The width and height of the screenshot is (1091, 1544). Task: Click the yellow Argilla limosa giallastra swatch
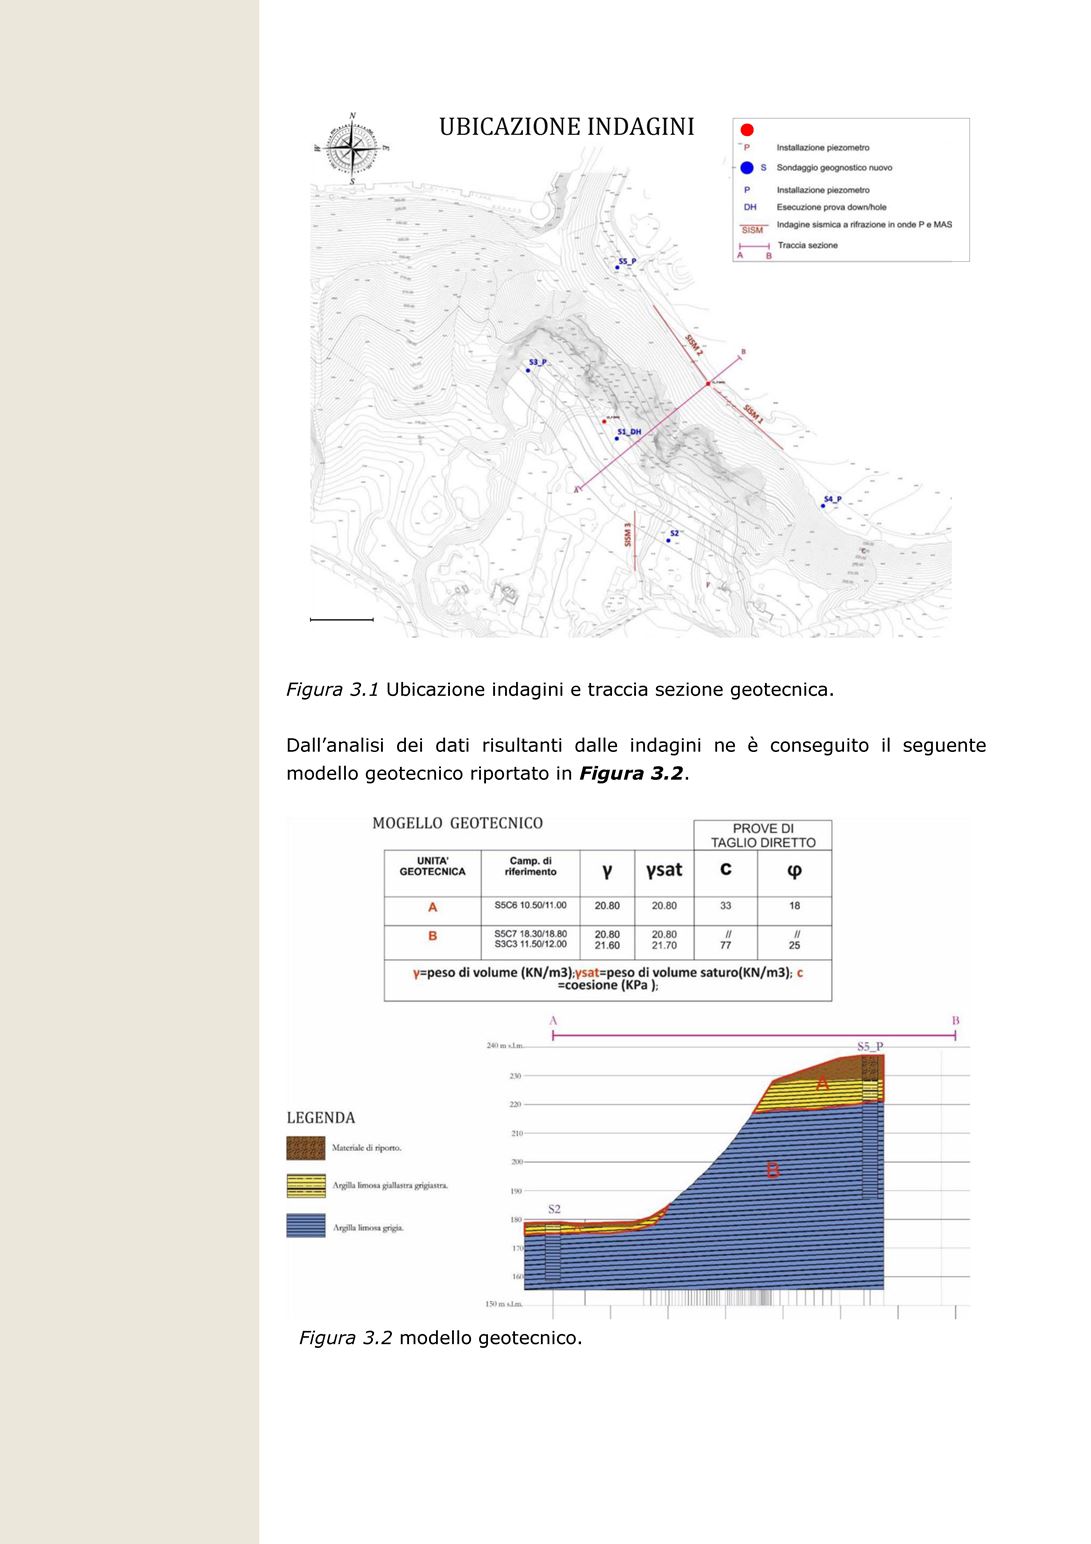pos(306,1186)
